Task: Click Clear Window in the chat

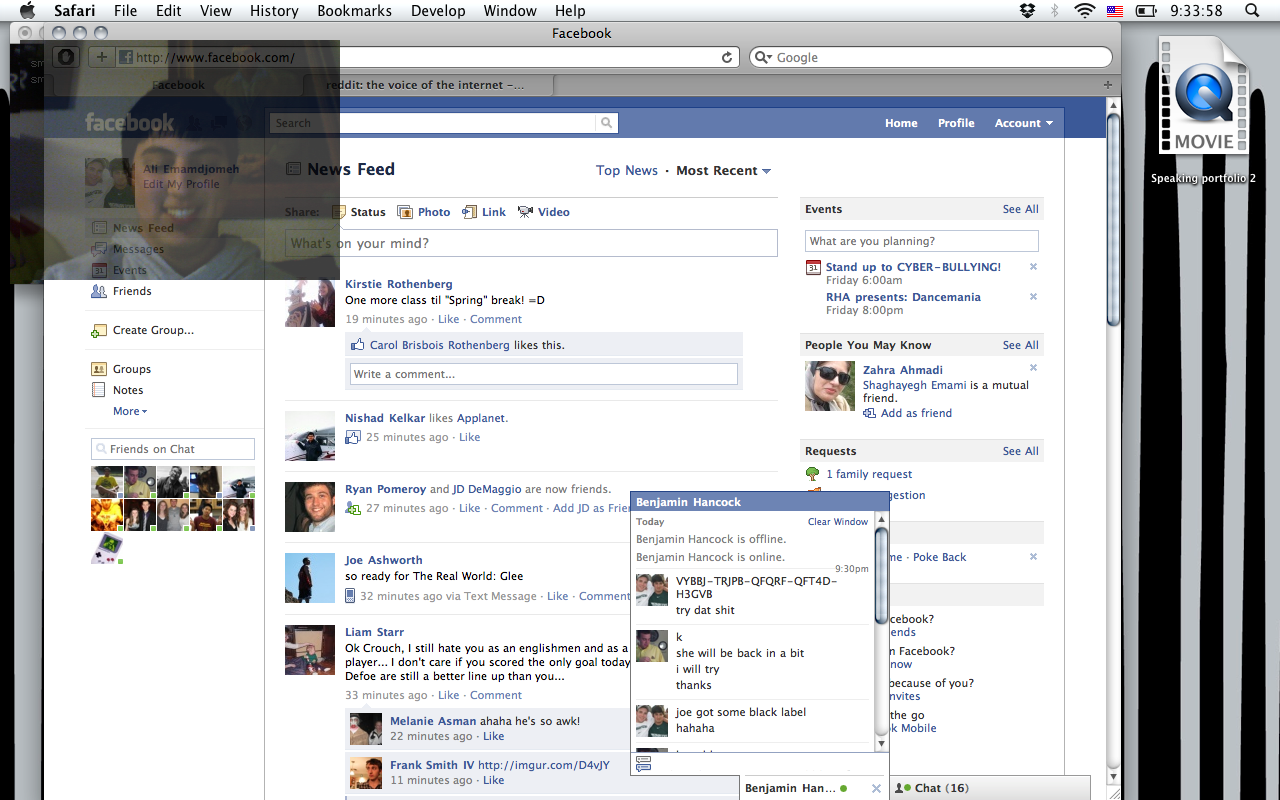Action: click(838, 522)
